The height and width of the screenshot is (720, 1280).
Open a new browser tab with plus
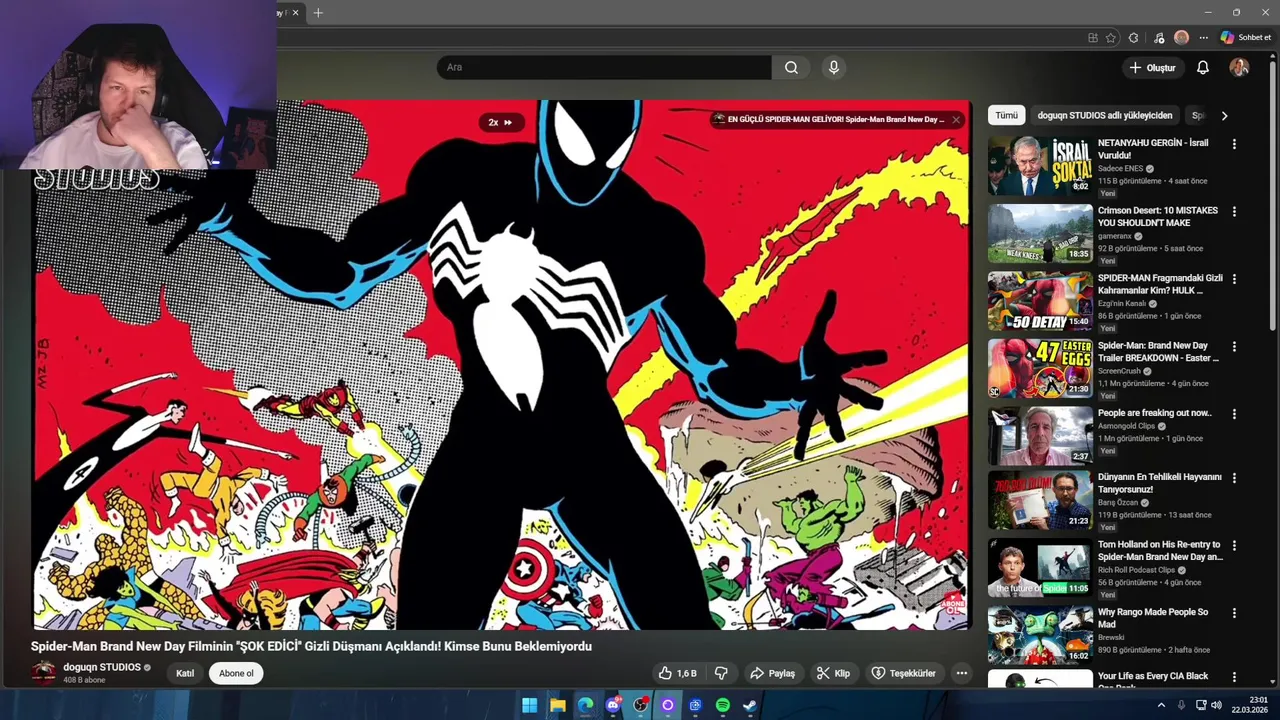click(x=318, y=13)
